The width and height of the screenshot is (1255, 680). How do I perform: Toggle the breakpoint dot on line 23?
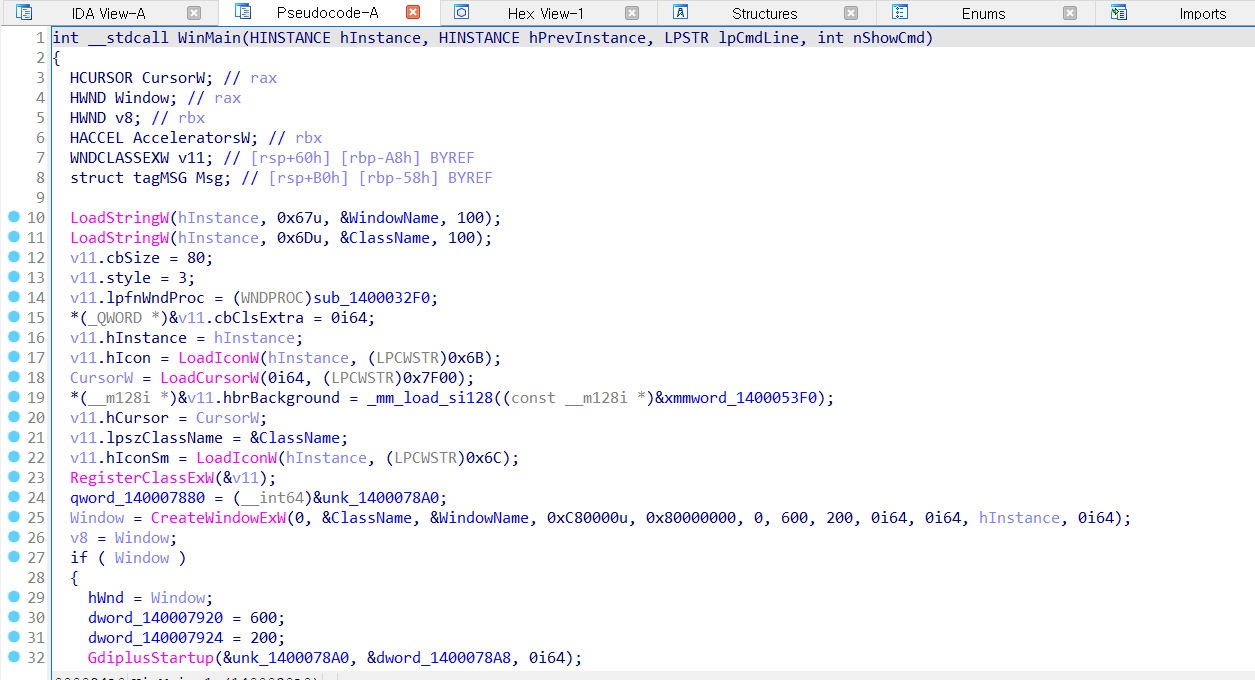(13, 478)
